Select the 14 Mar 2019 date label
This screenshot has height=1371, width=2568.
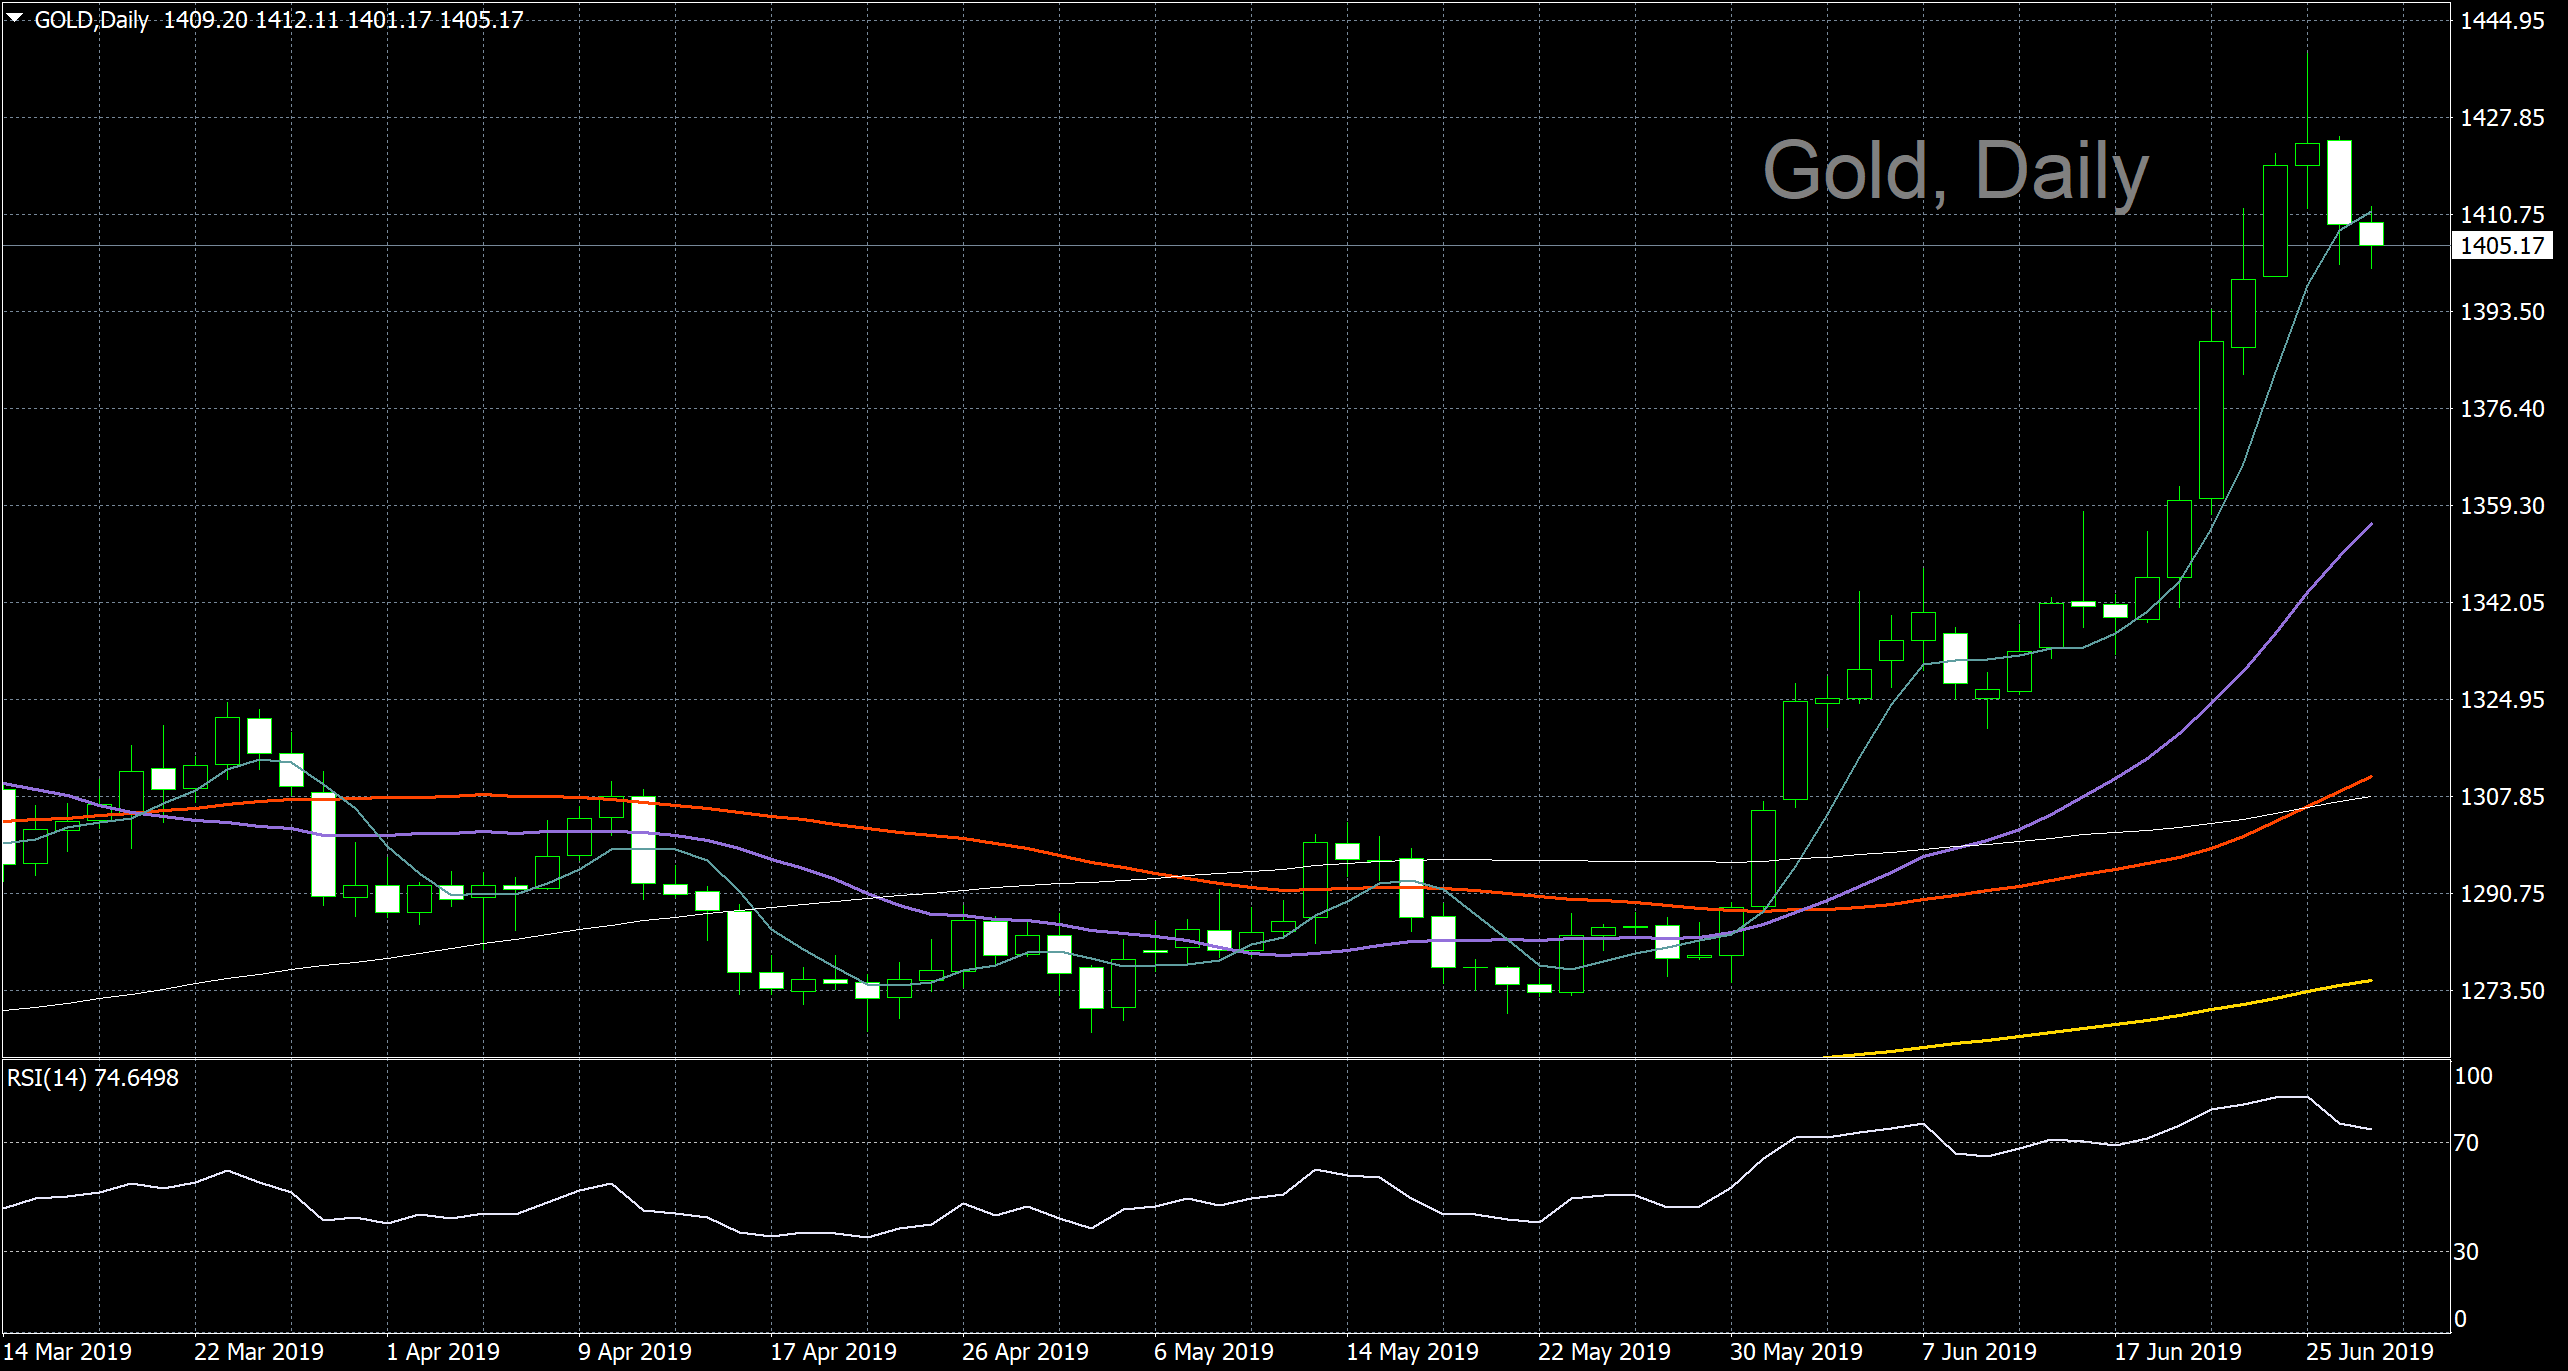tap(67, 1352)
